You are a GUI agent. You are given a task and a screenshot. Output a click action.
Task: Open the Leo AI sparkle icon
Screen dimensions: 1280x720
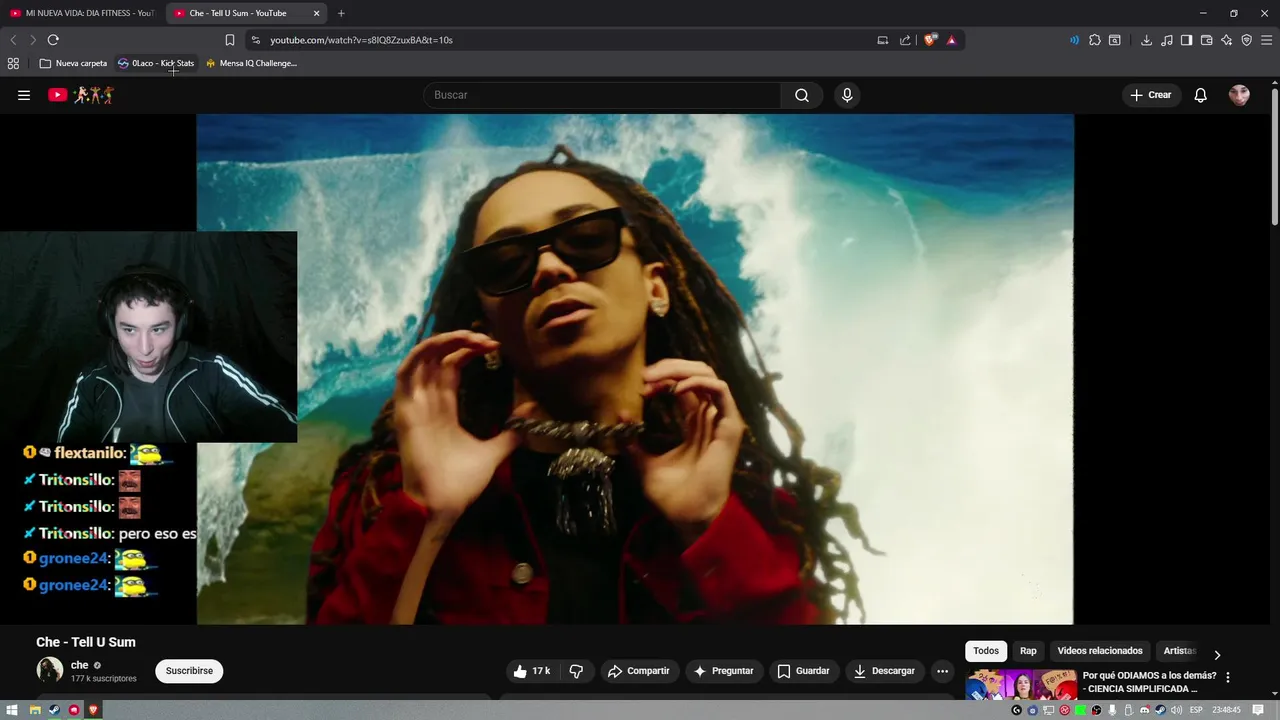pyautogui.click(x=1226, y=40)
